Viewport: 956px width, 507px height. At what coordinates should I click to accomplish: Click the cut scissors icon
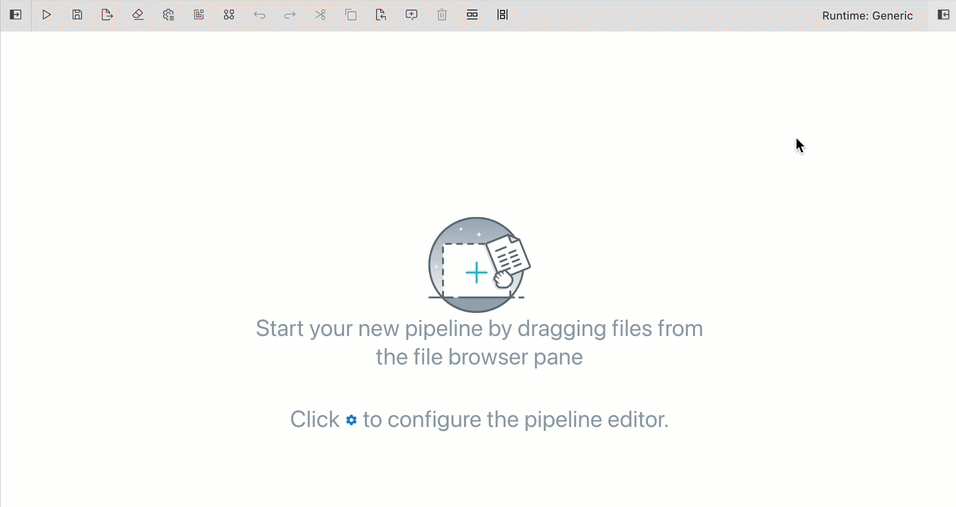(320, 15)
